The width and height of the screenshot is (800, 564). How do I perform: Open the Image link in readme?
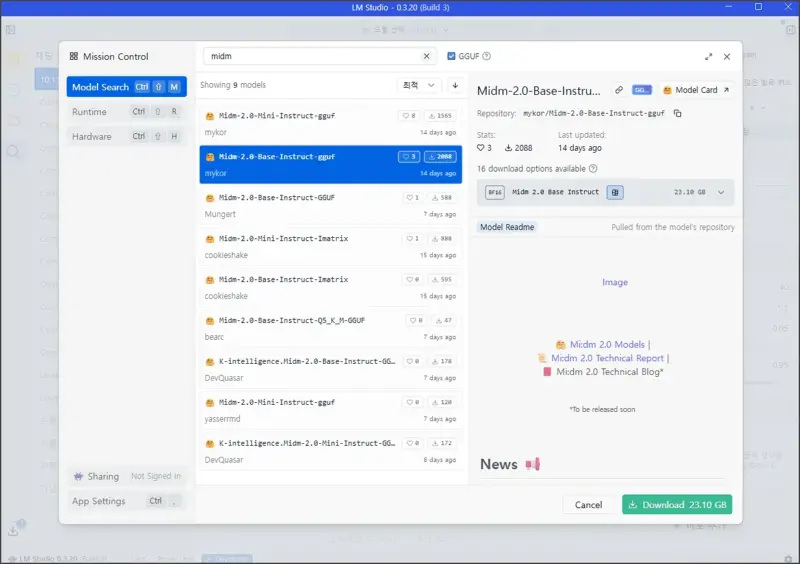tap(615, 282)
